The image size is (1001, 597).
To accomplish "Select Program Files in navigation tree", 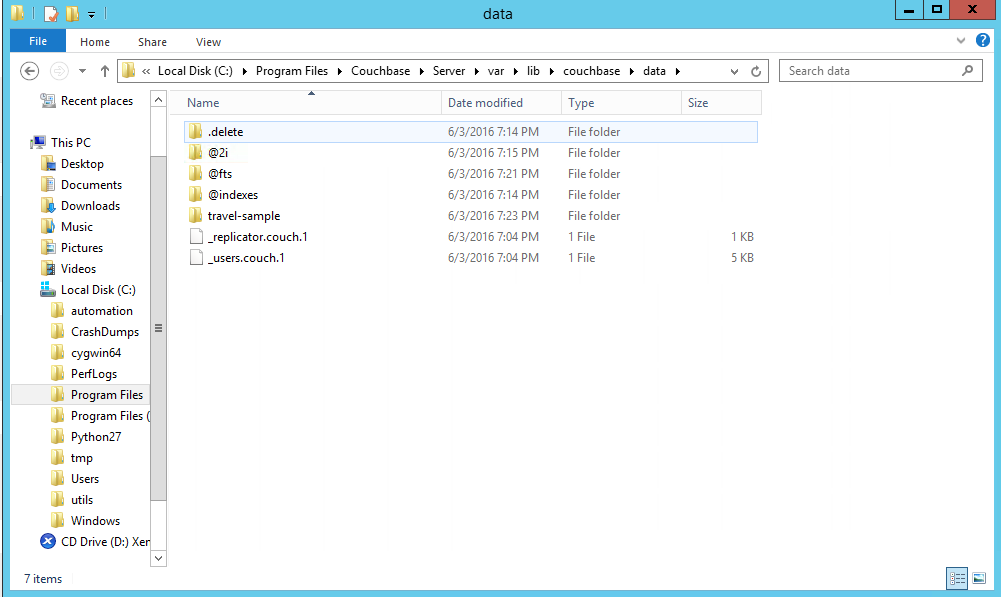I will coord(106,395).
